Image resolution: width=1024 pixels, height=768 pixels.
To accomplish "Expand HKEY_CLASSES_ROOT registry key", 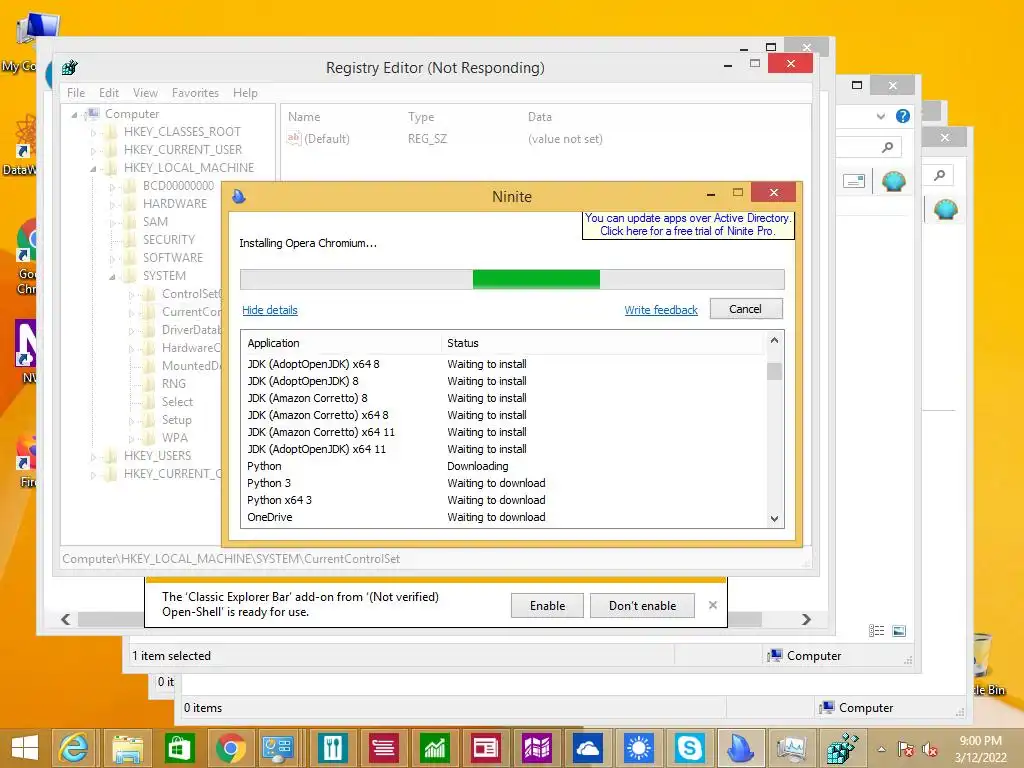I will coord(93,133).
